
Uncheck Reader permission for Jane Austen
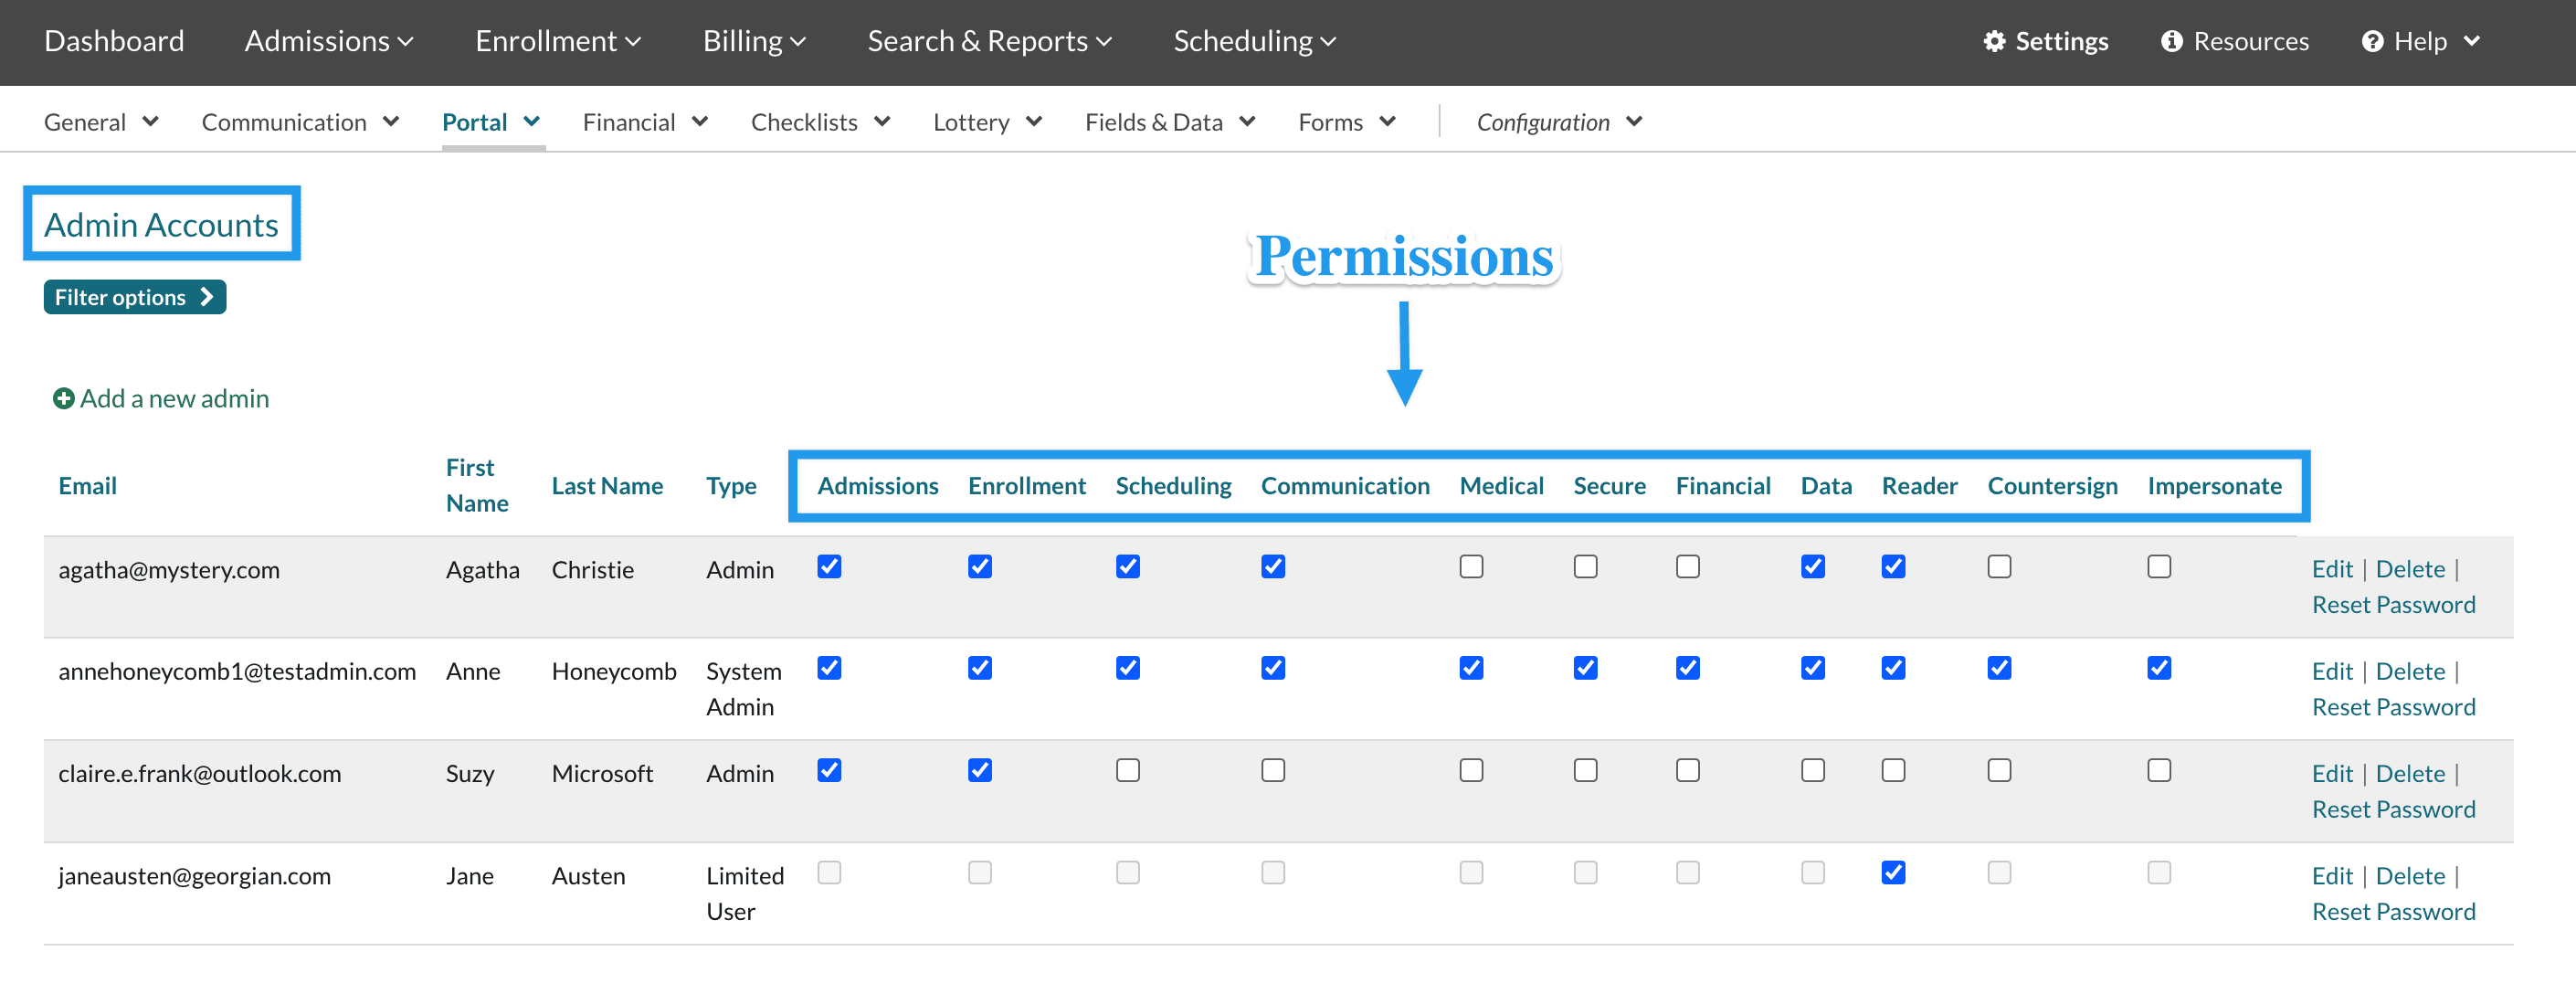click(1893, 873)
